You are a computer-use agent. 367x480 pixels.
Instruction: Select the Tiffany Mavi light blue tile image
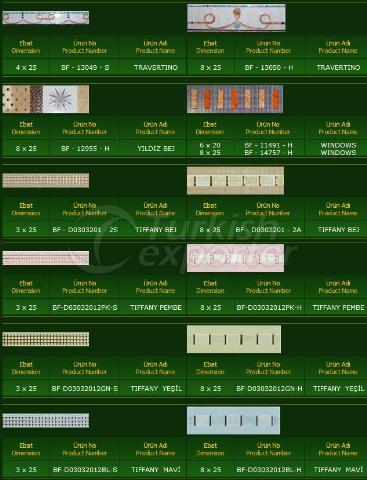[x=233, y=420]
